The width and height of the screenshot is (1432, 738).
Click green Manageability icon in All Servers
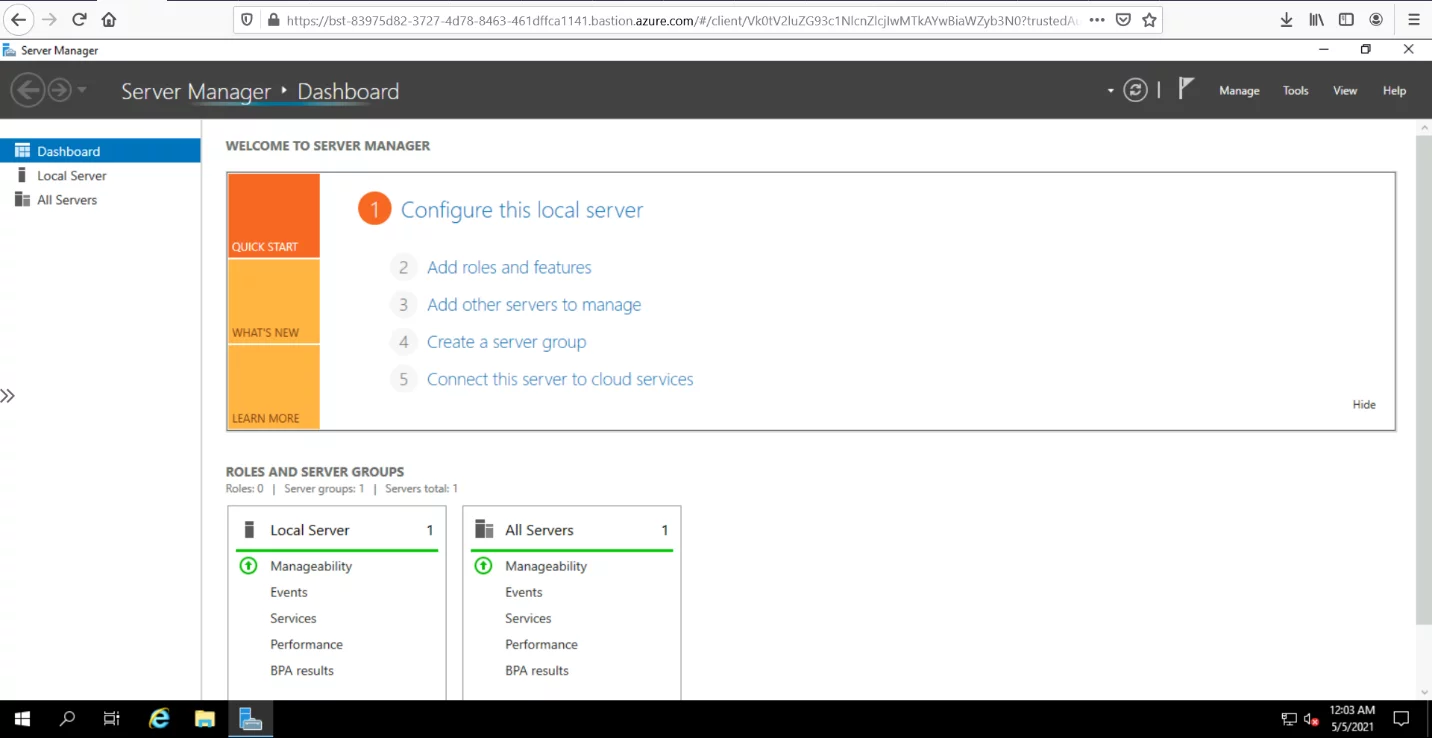coord(483,565)
